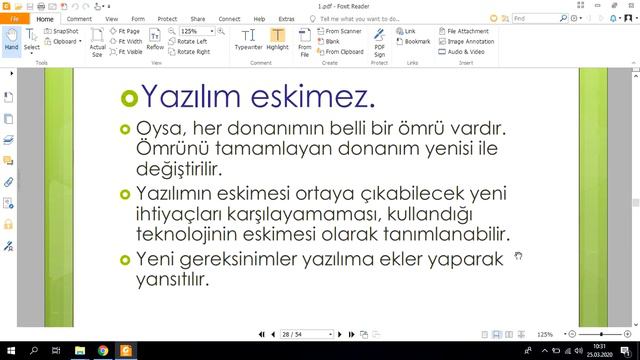
Task: Open the Bookmarks side panel
Action: (8, 97)
